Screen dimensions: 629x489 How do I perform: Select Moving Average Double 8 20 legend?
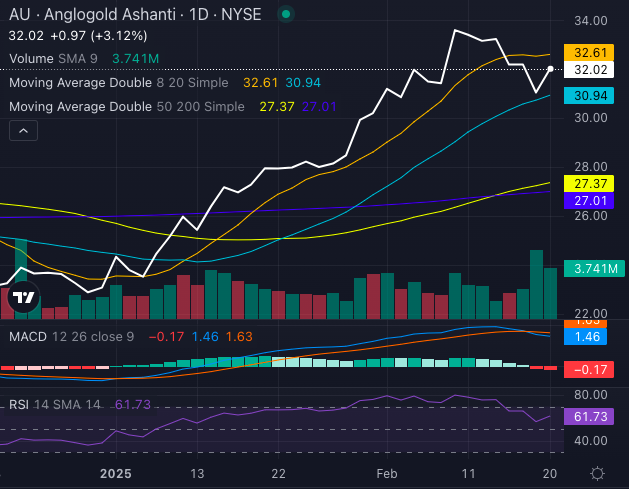119,83
